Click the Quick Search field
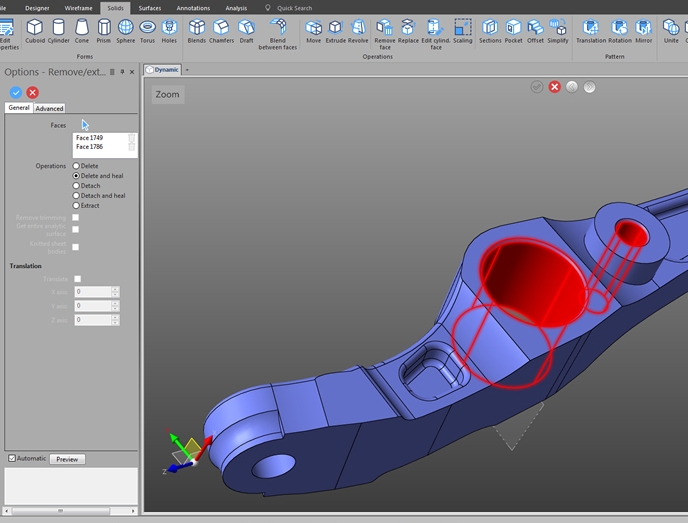 tap(294, 8)
